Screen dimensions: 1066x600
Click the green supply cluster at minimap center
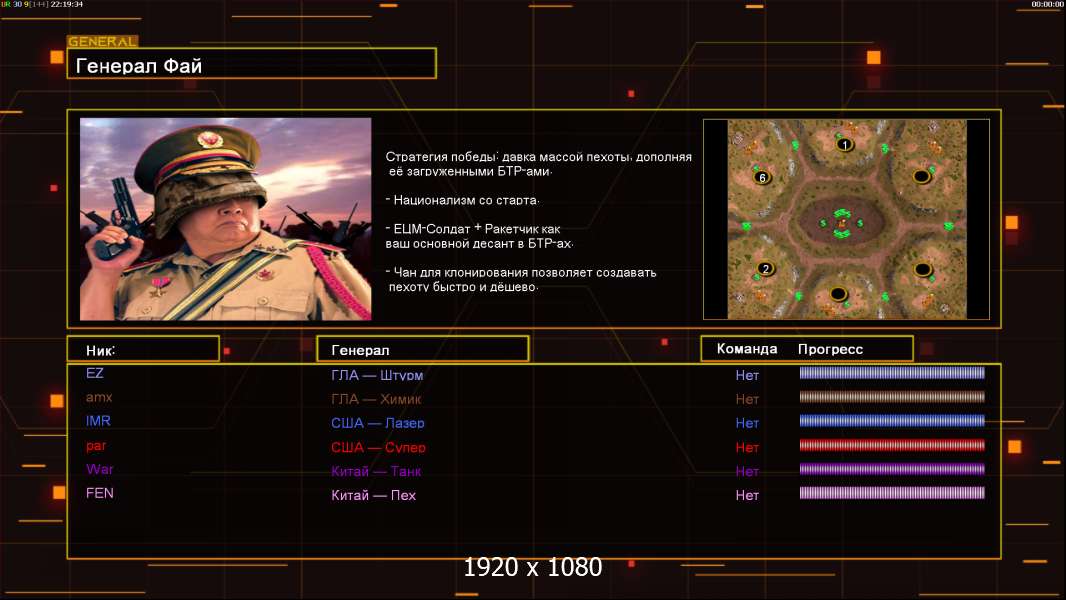(842, 223)
